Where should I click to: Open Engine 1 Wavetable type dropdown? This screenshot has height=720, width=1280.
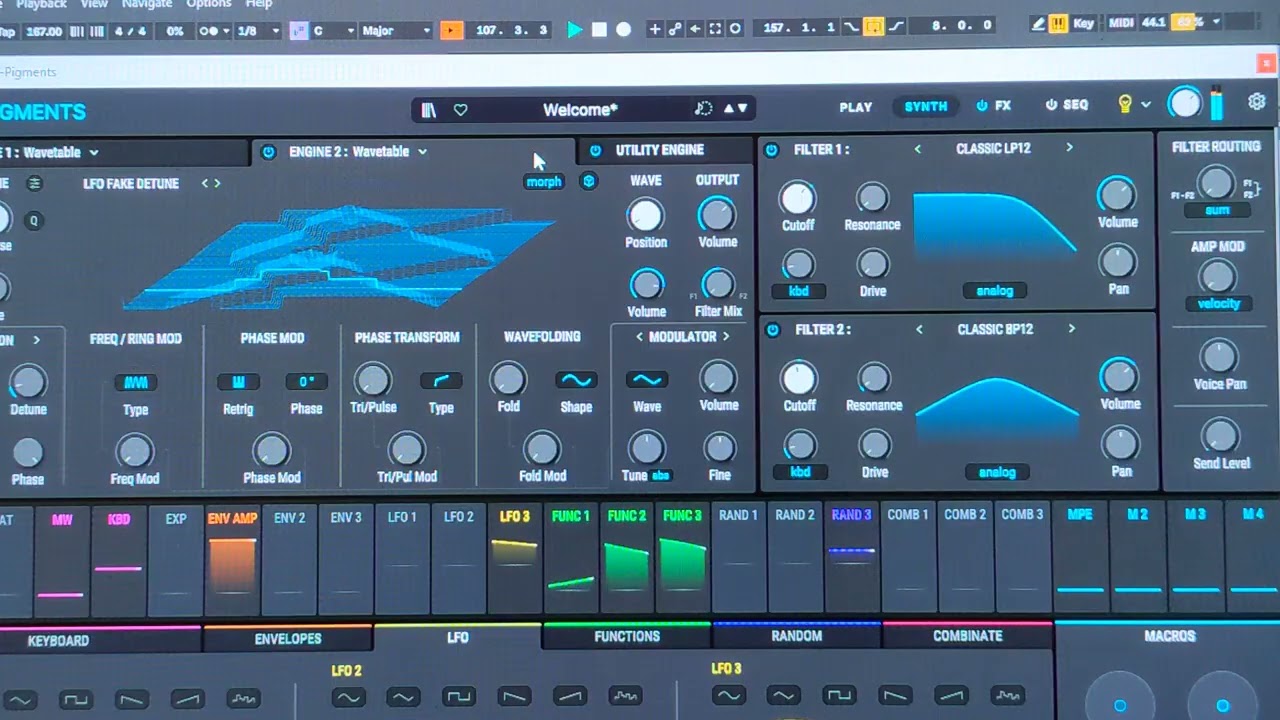pos(93,153)
